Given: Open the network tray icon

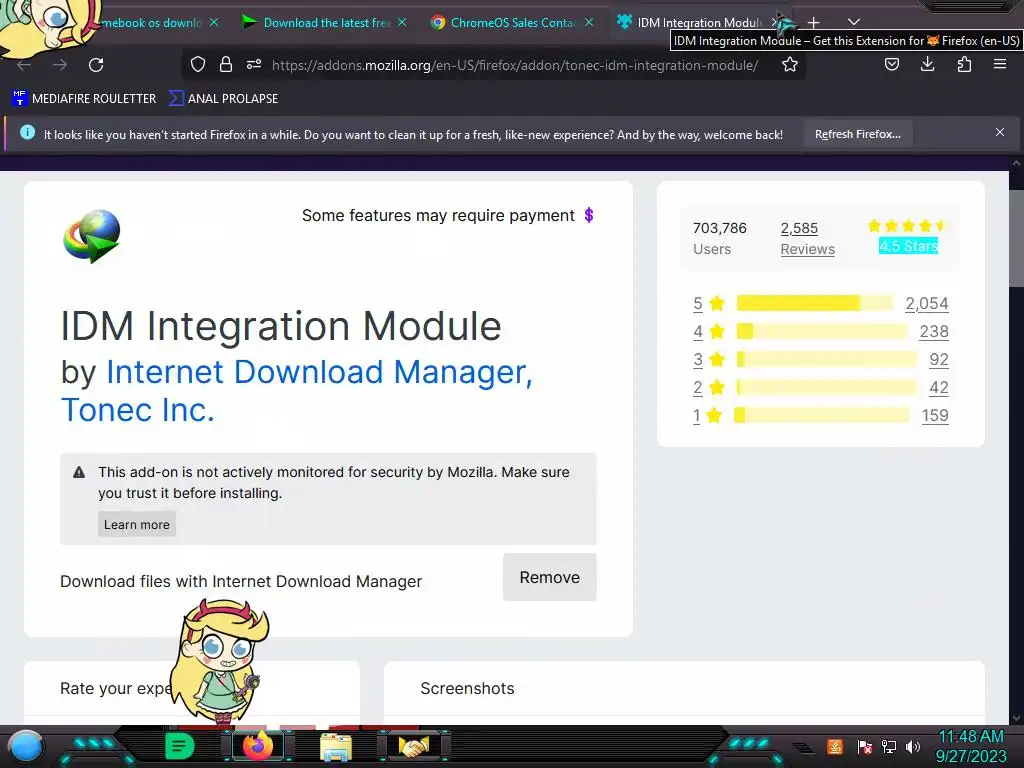Looking at the screenshot, I should 889,746.
